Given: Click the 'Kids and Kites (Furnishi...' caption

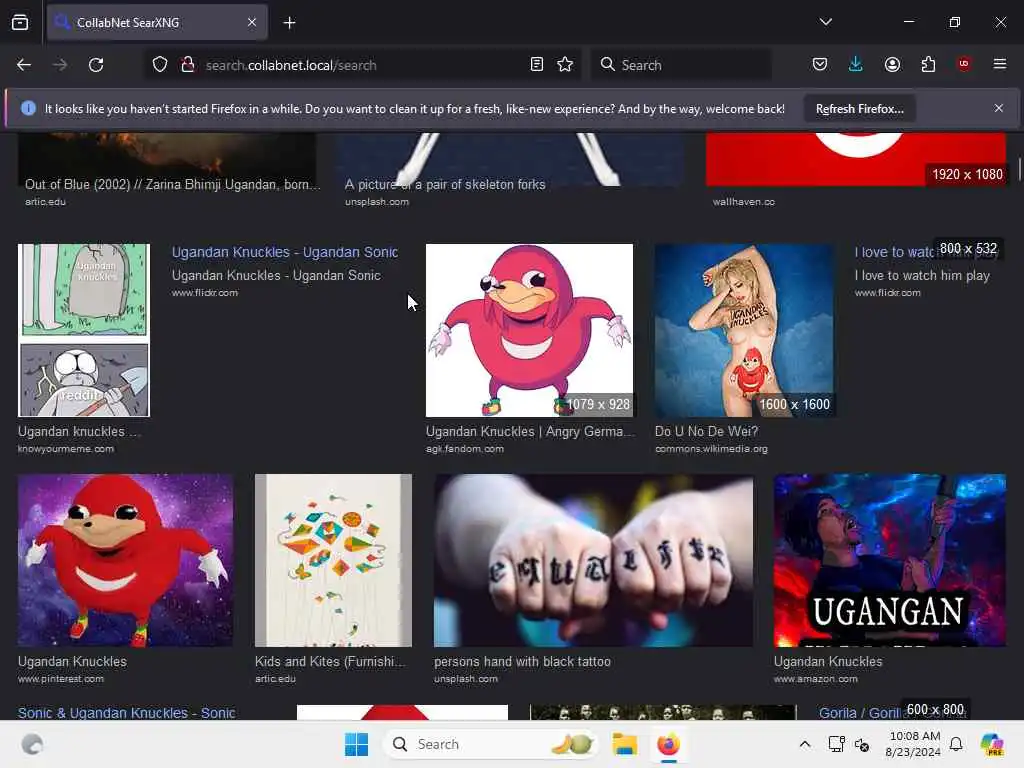Looking at the screenshot, I should 330,662.
